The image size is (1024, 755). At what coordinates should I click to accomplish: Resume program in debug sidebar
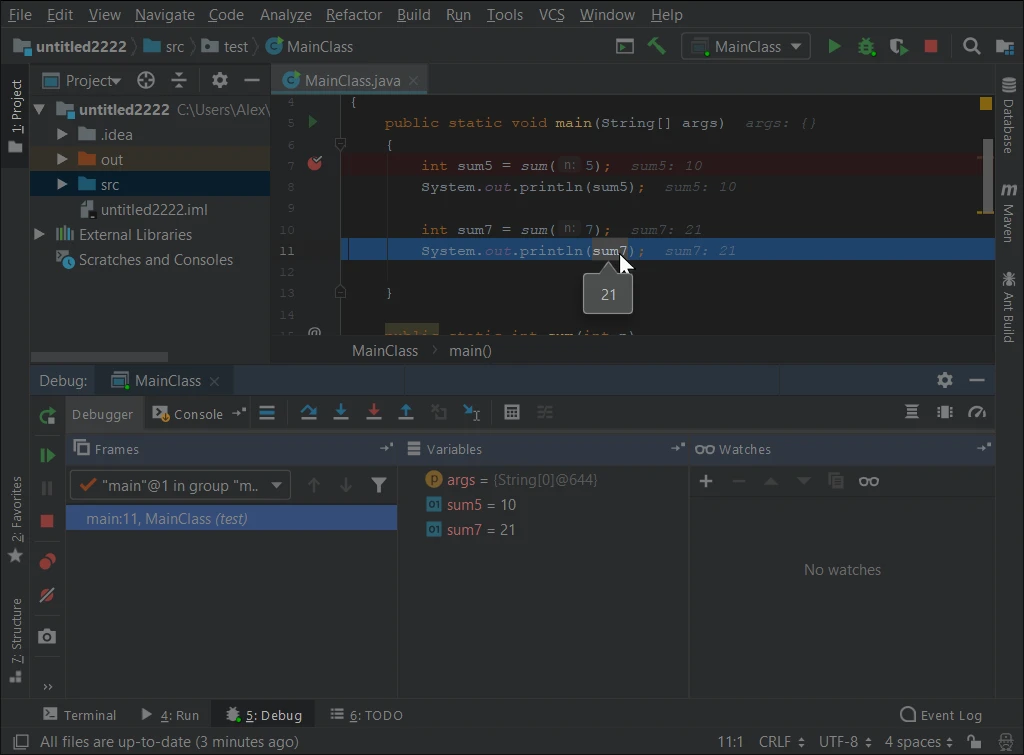point(47,455)
